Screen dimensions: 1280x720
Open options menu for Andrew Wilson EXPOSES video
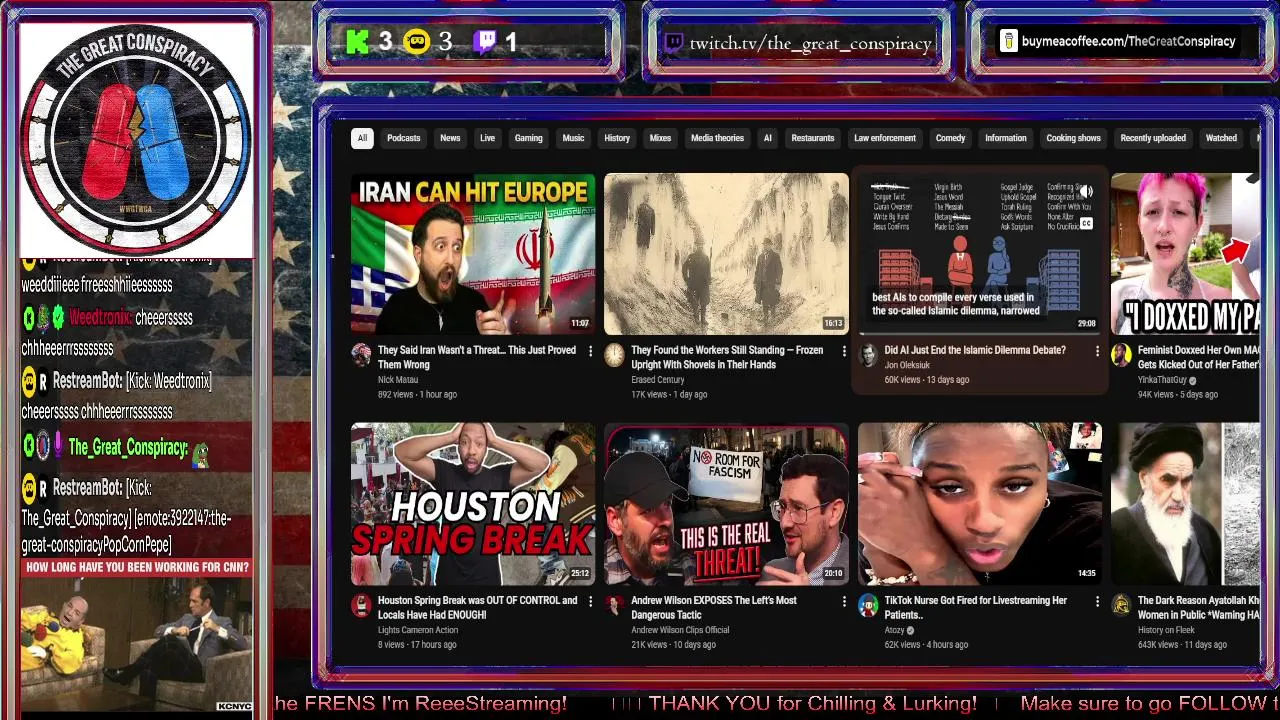click(x=843, y=601)
